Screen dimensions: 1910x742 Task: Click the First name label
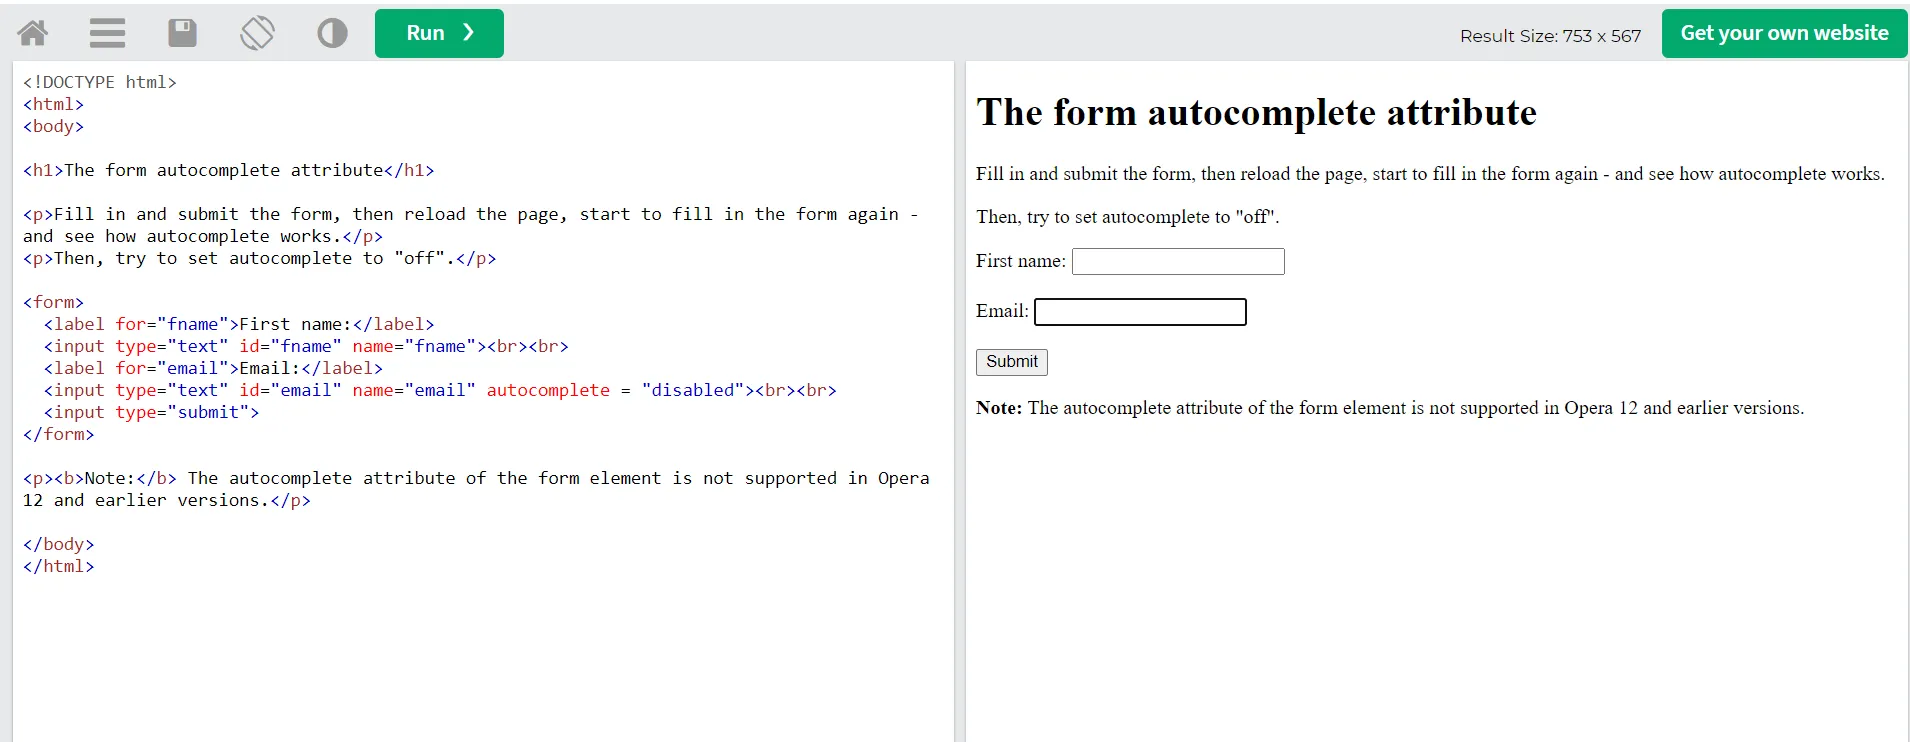(x=1021, y=261)
